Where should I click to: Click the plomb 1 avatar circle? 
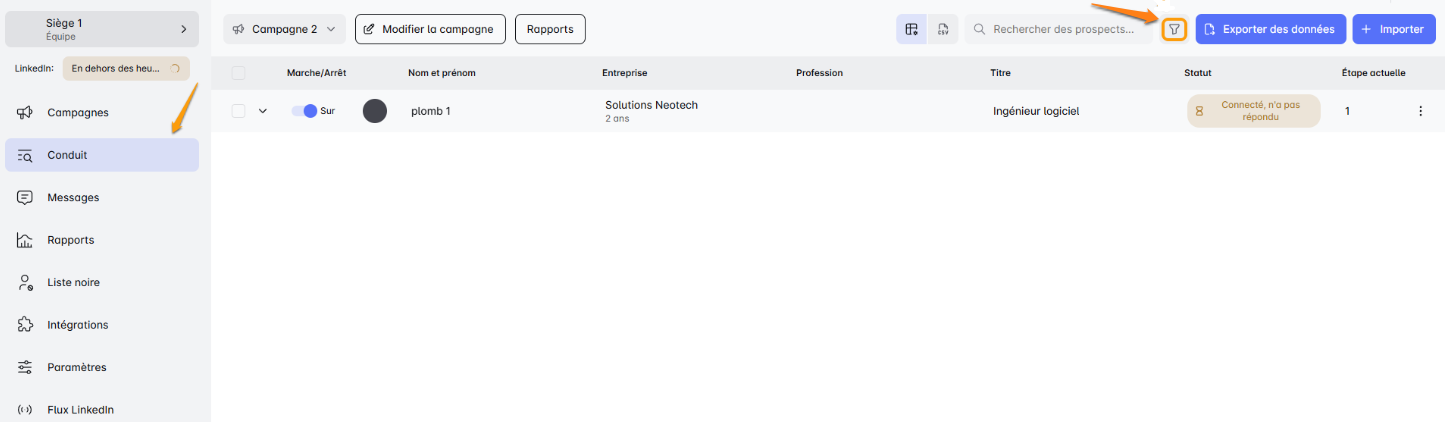click(375, 111)
